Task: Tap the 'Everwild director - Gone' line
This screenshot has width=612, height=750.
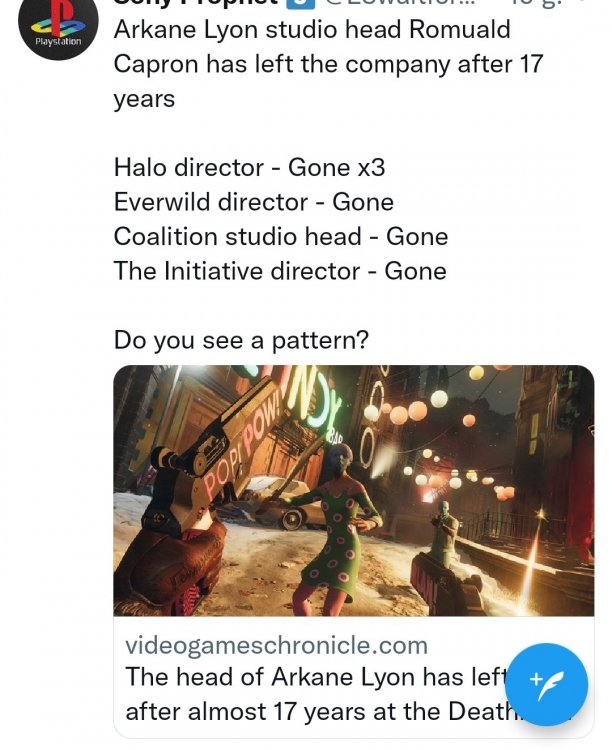Action: 254,202
